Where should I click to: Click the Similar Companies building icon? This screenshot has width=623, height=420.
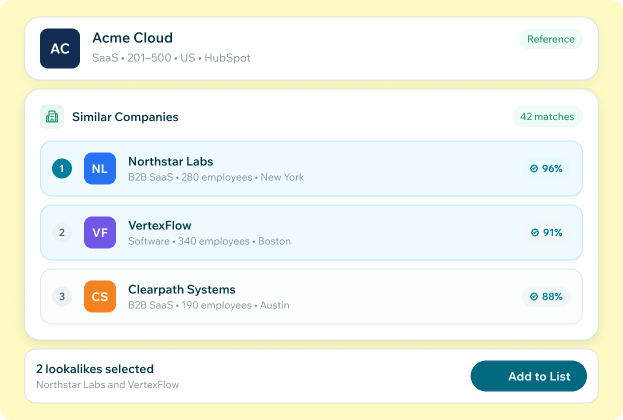52,116
